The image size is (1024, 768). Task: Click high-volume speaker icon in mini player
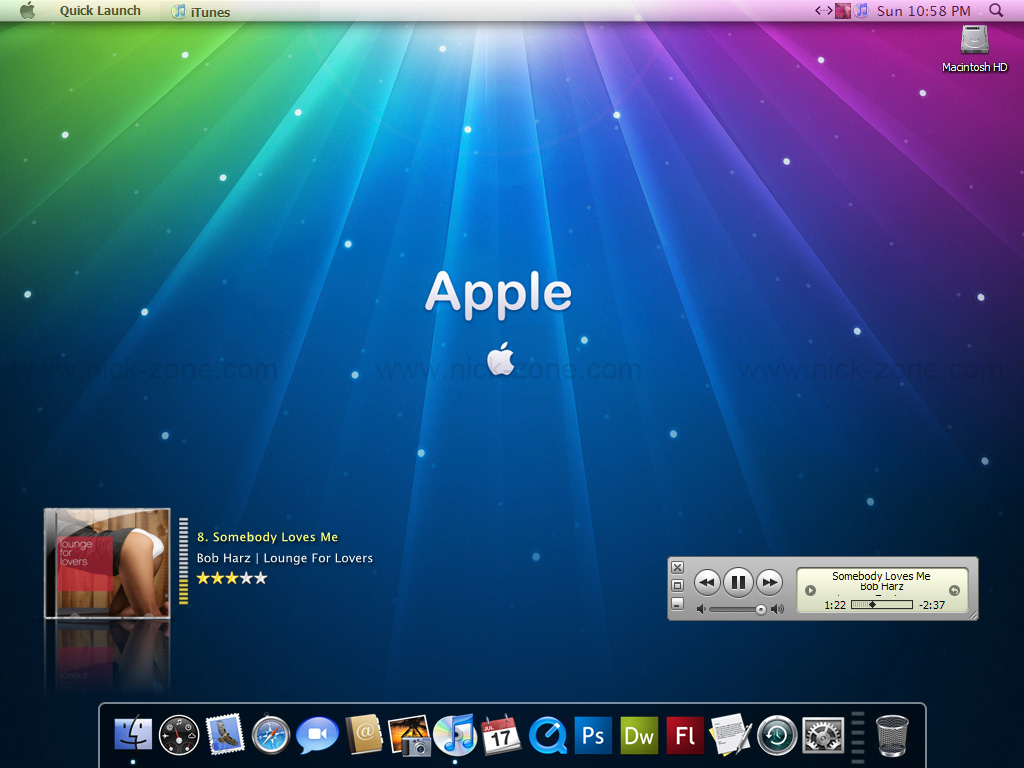coord(777,609)
